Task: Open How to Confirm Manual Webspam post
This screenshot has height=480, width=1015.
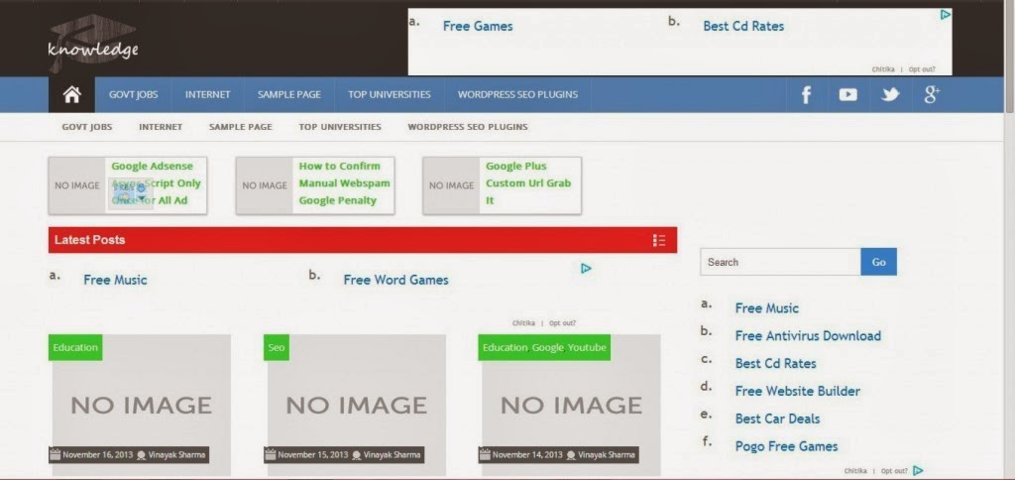Action: point(344,183)
